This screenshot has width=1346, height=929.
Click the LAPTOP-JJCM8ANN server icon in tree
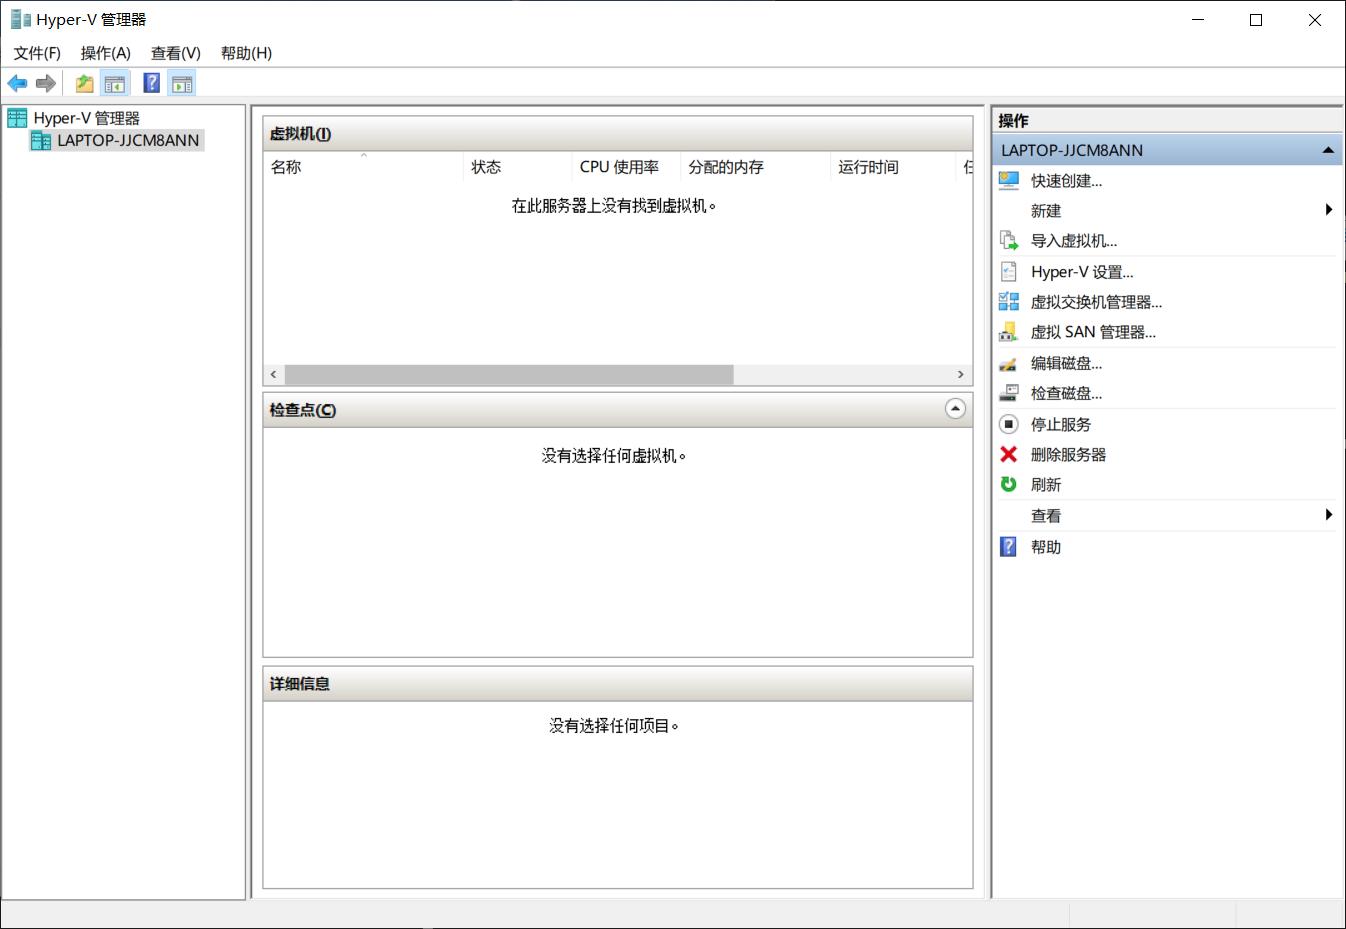41,141
